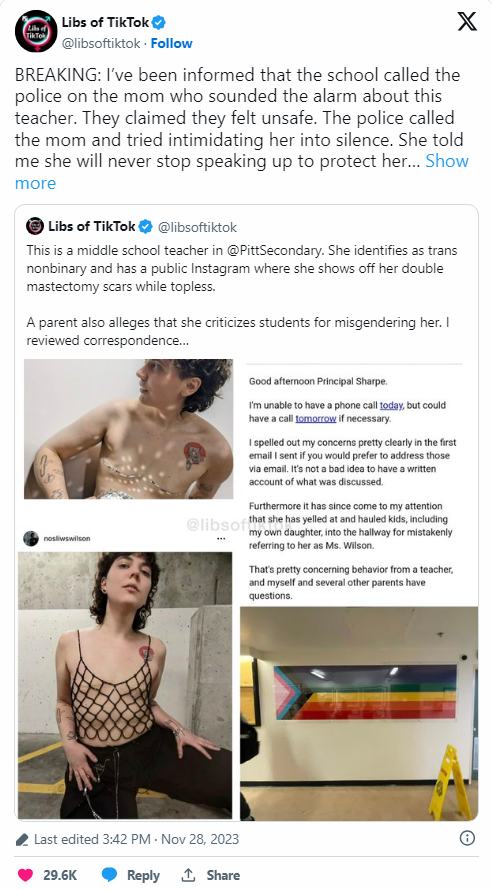
Task: Follow the @libsoftiktok account
Action: click(171, 43)
